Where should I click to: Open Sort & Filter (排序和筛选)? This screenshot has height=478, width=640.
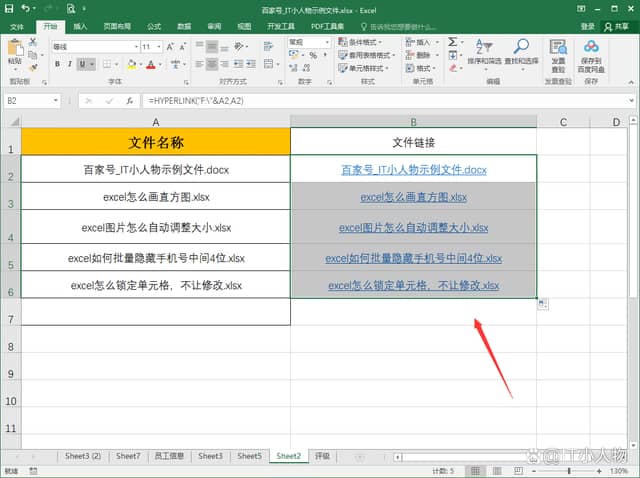[x=483, y=52]
